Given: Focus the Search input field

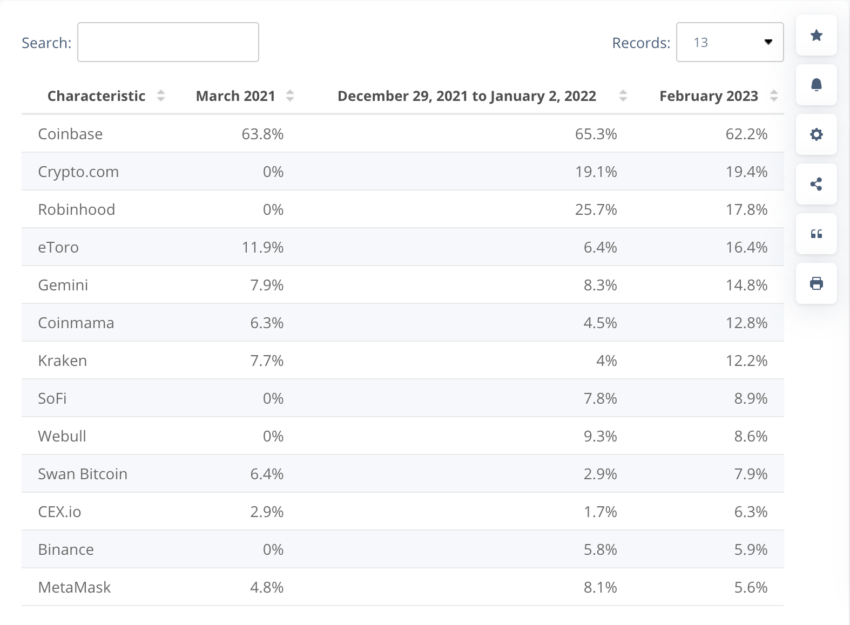Looking at the screenshot, I should (x=168, y=42).
